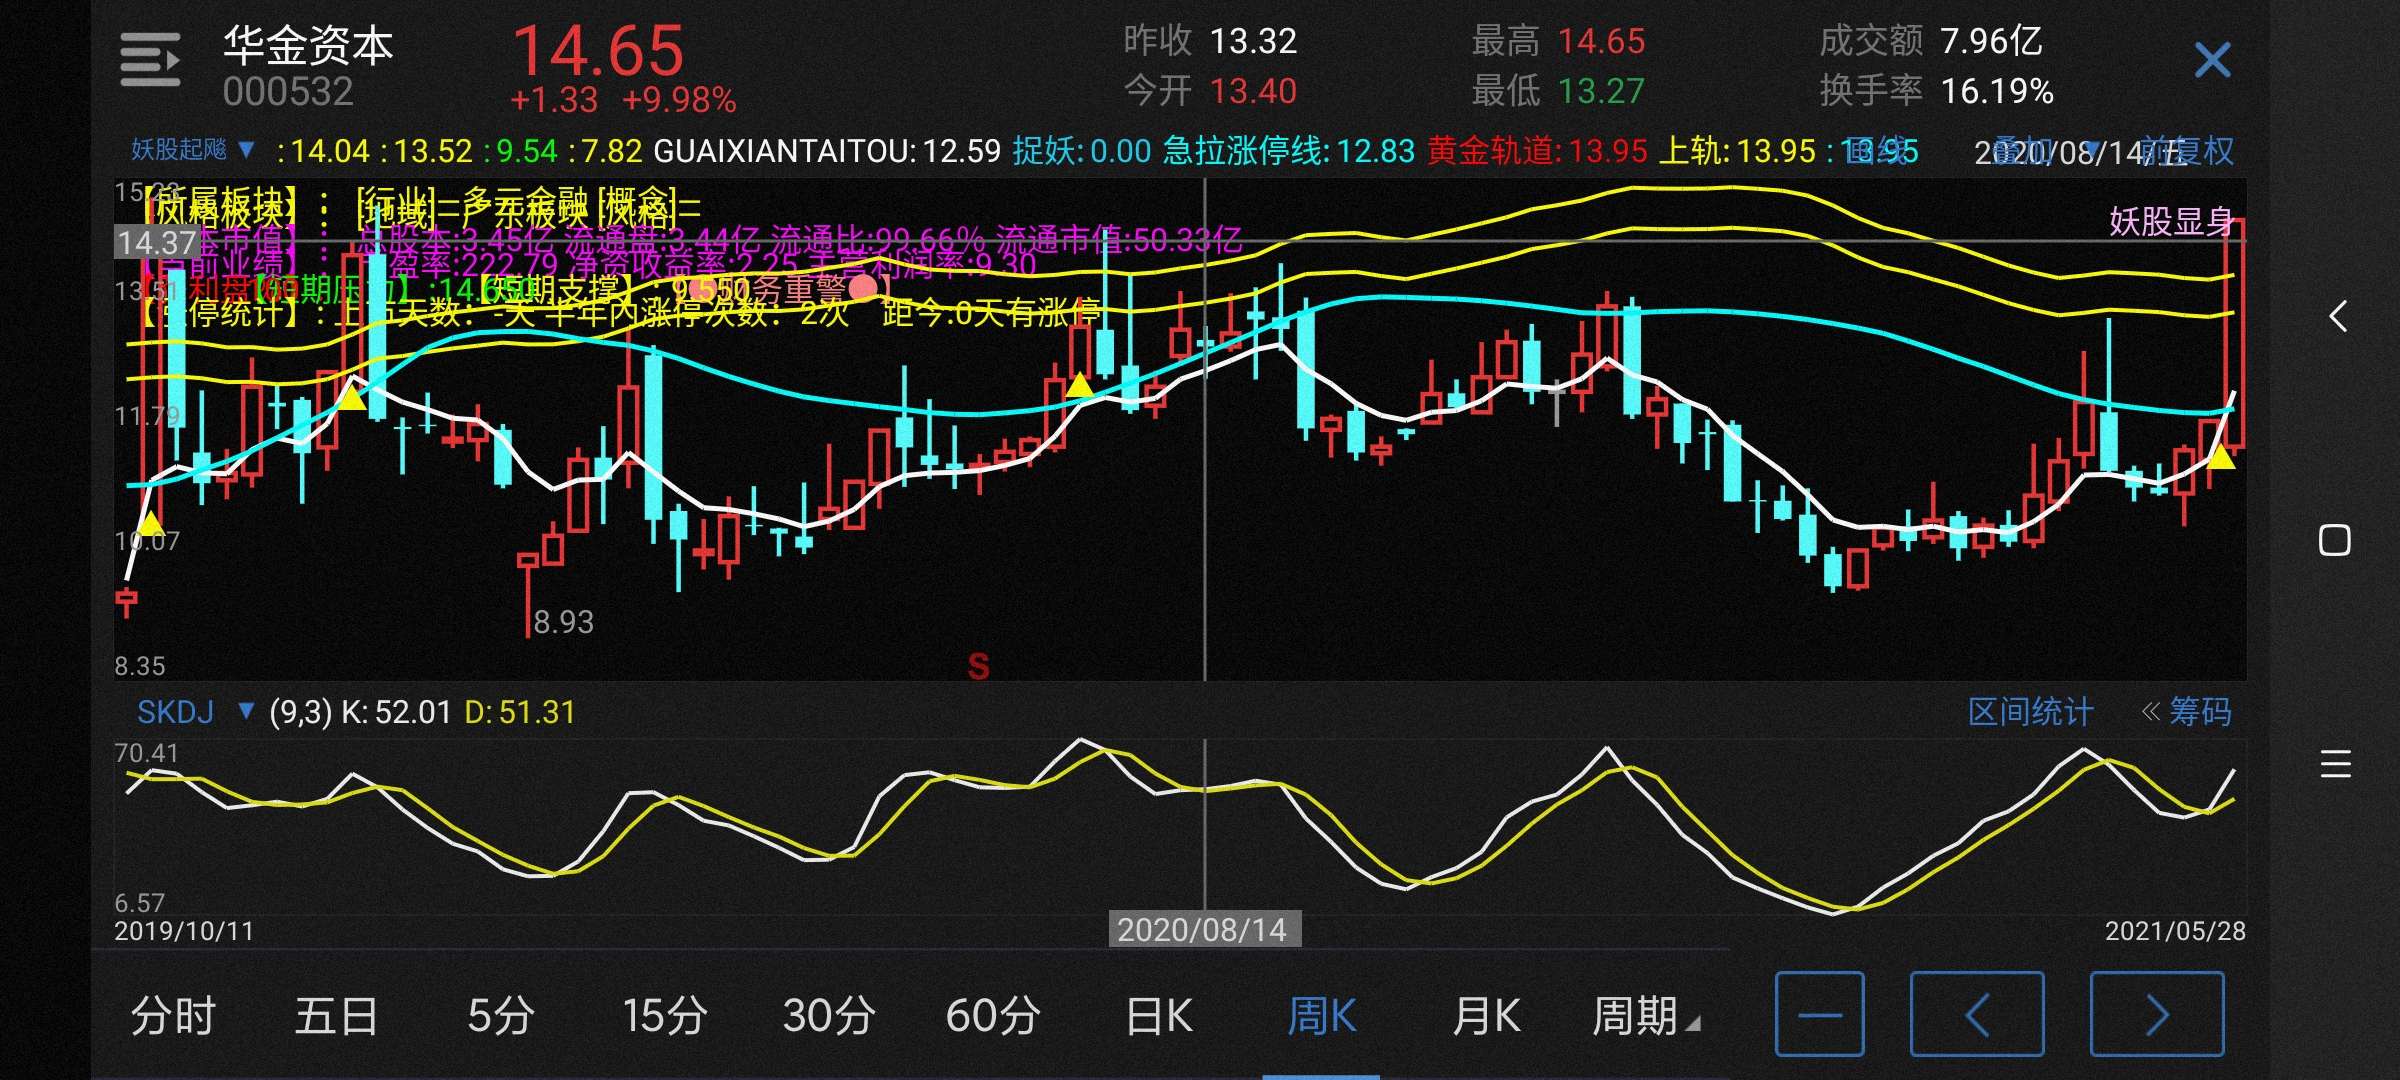Select the 60分 period tab

993,1016
